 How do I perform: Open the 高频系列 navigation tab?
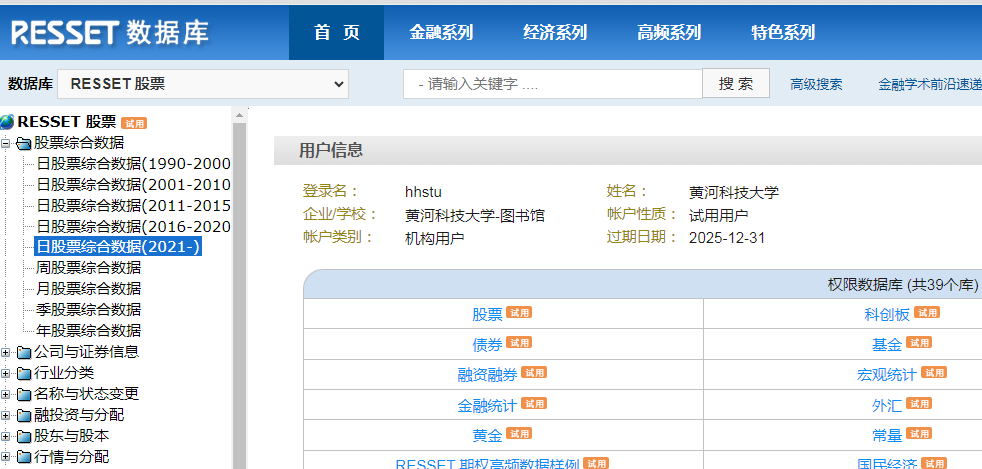669,32
